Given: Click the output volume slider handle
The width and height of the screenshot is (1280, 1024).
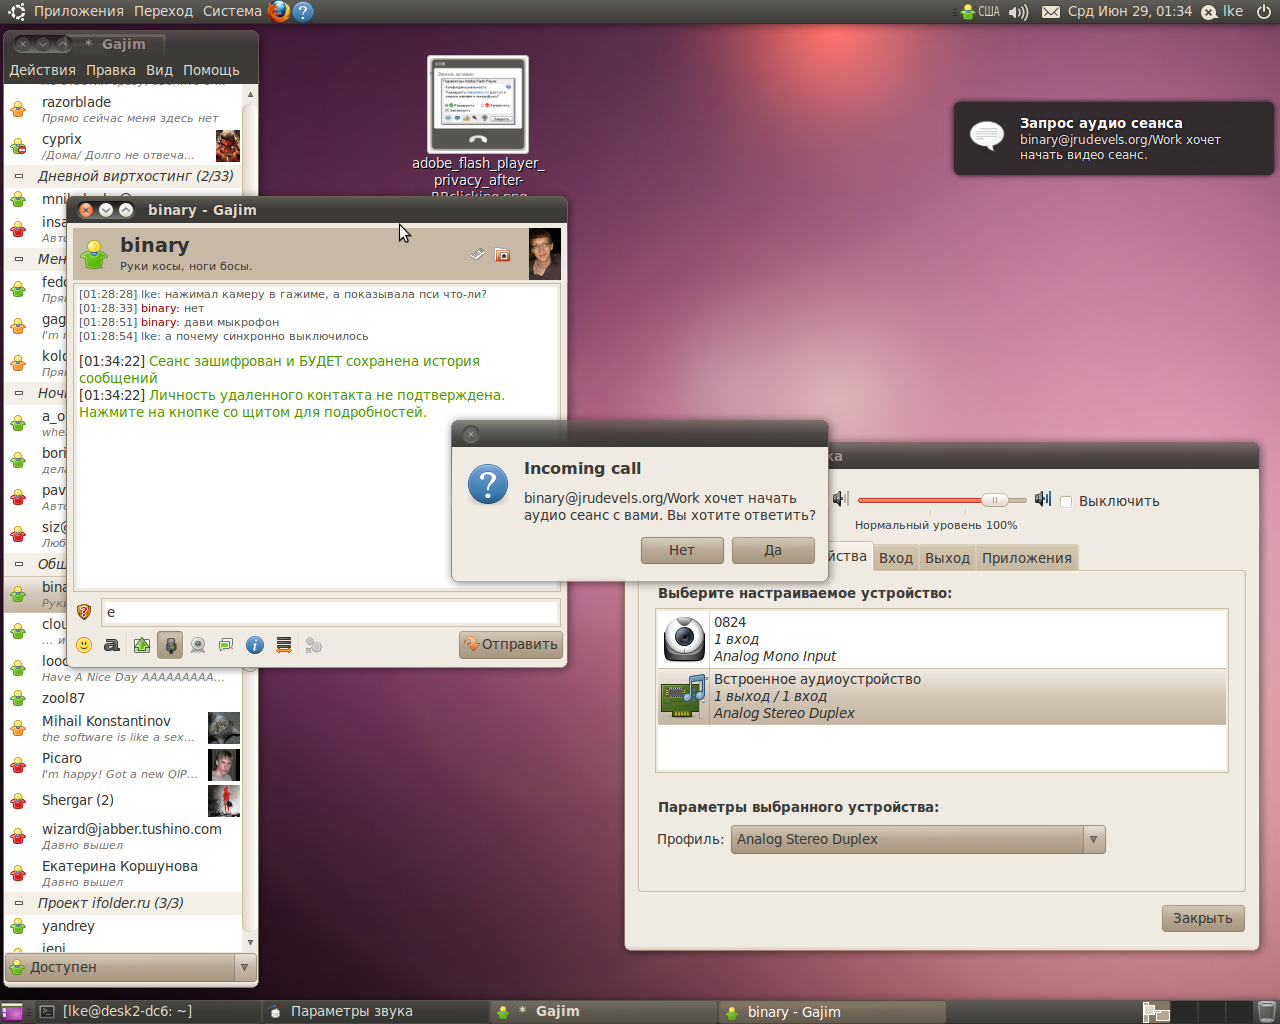Looking at the screenshot, I should coord(993,500).
